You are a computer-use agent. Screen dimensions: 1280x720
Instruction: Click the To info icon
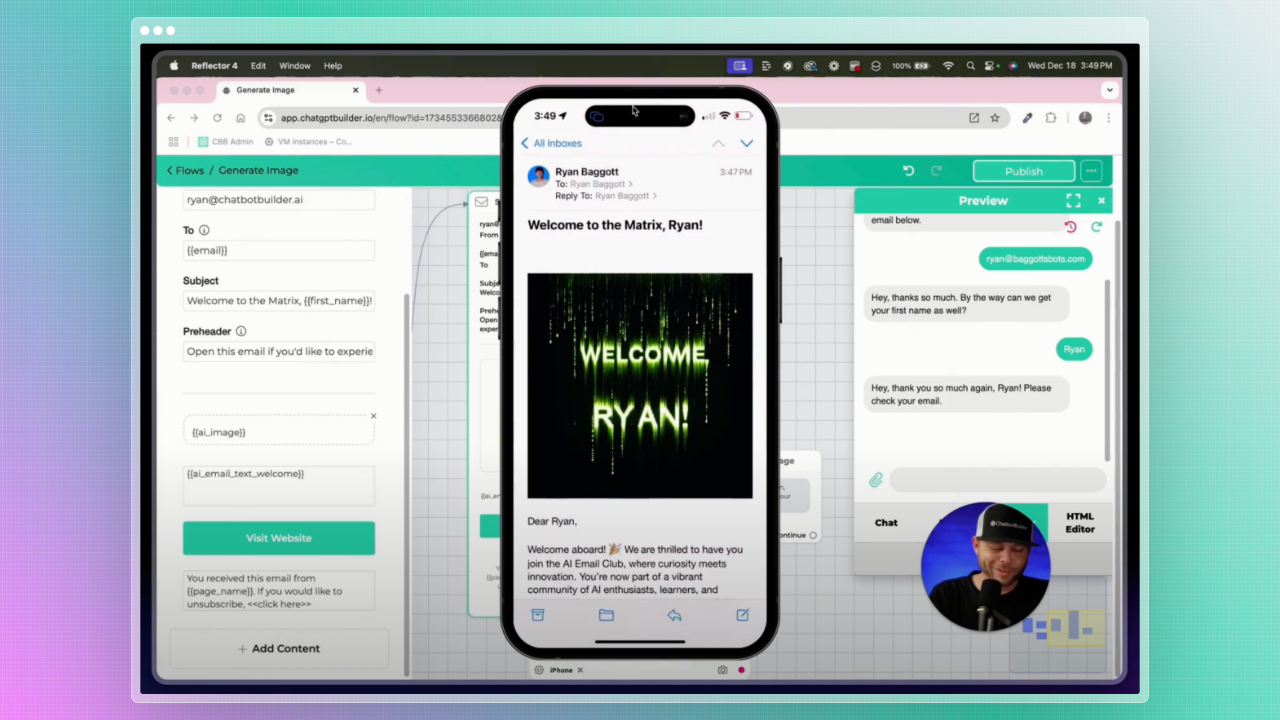(204, 230)
